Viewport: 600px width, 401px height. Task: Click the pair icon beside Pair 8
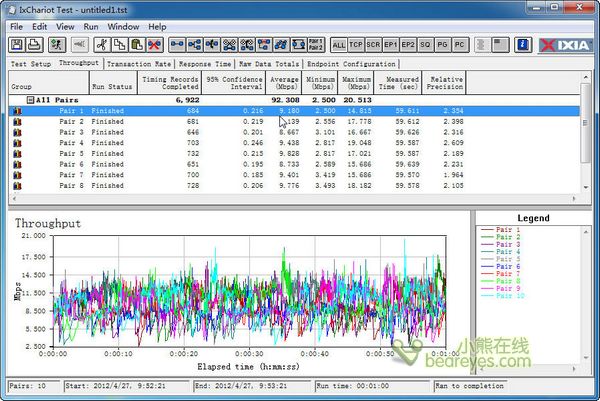[x=17, y=186]
